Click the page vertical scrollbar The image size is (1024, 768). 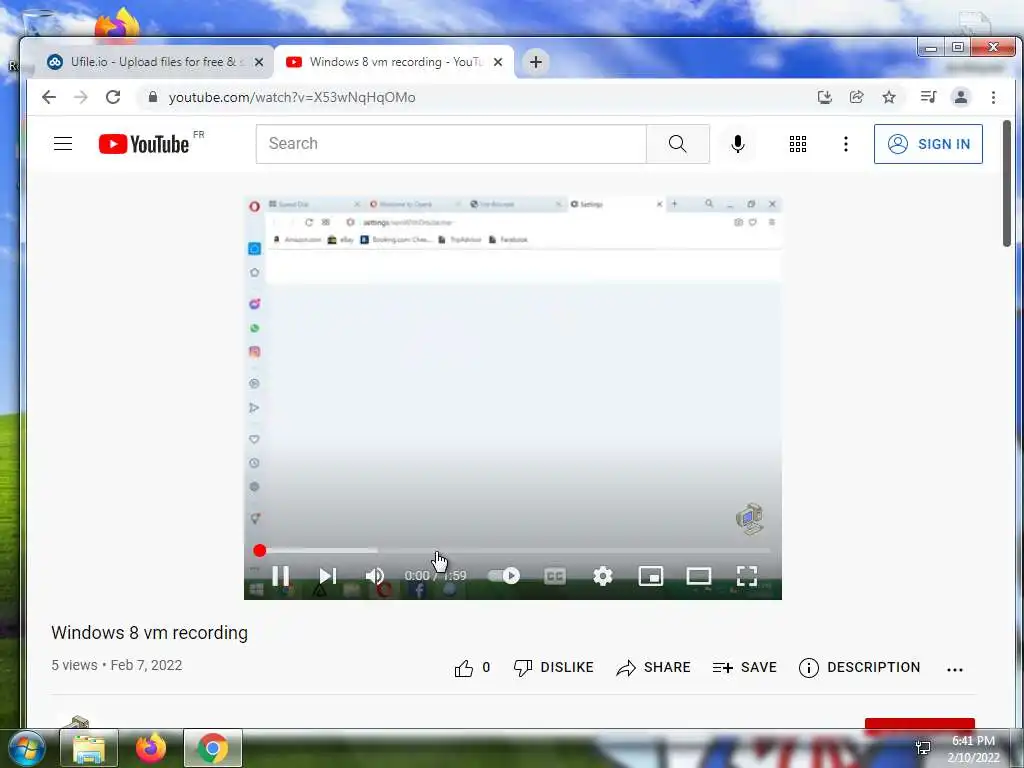pyautogui.click(x=1007, y=183)
